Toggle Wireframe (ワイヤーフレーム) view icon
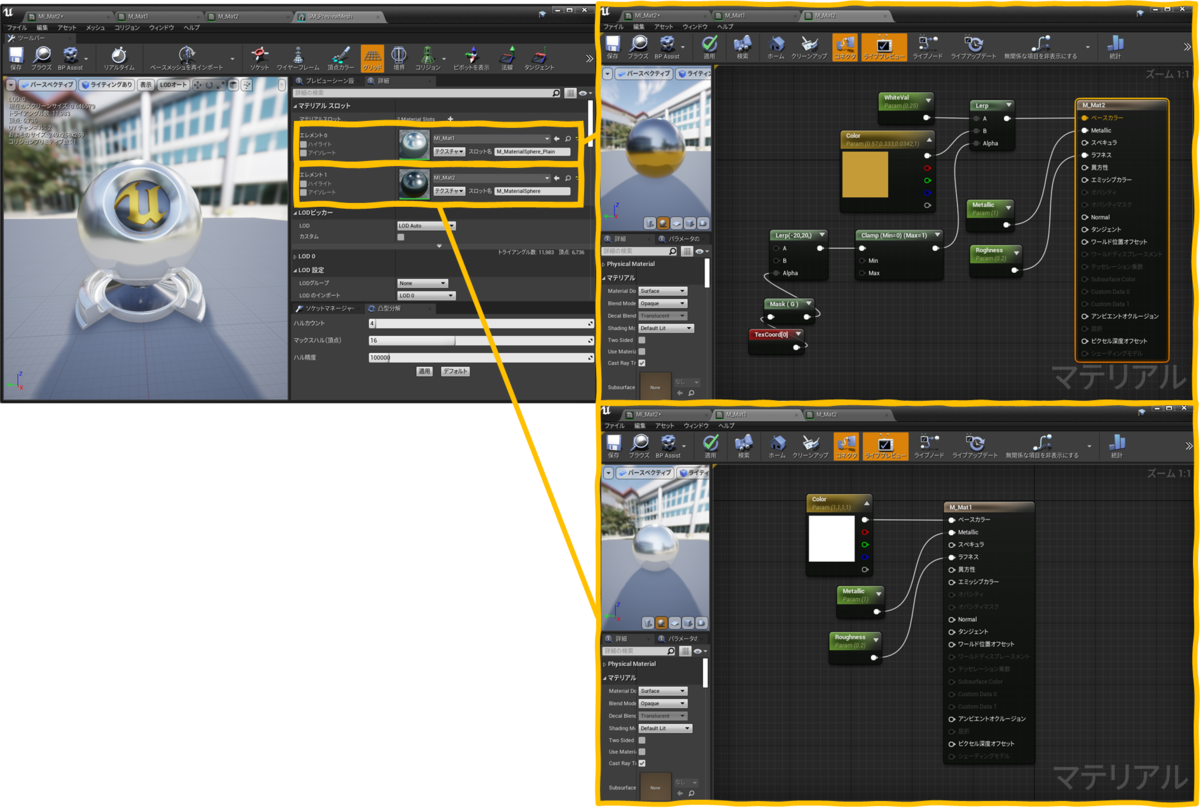Viewport: 1200px width, 808px height. [297, 58]
